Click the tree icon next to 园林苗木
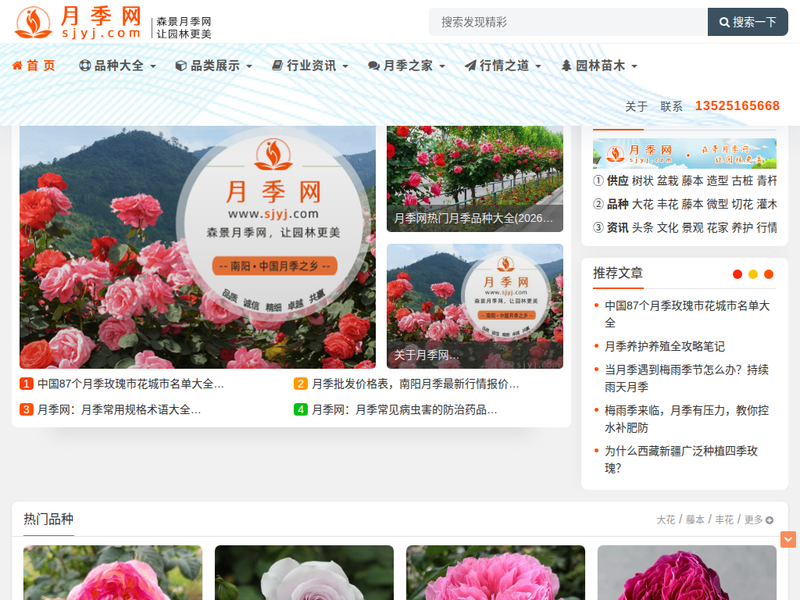This screenshot has height=600, width=800. (x=566, y=65)
